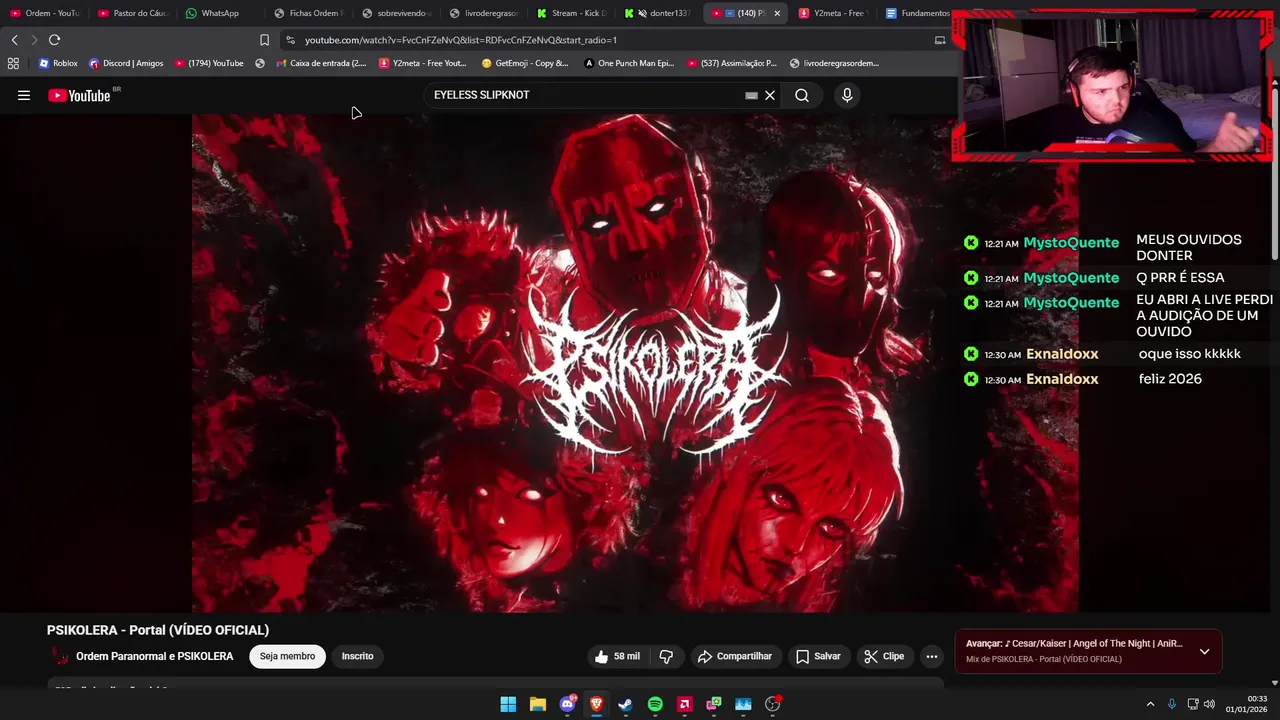1280x720 pixels.
Task: Open the browser apps grid icon
Action: [x=13, y=63]
